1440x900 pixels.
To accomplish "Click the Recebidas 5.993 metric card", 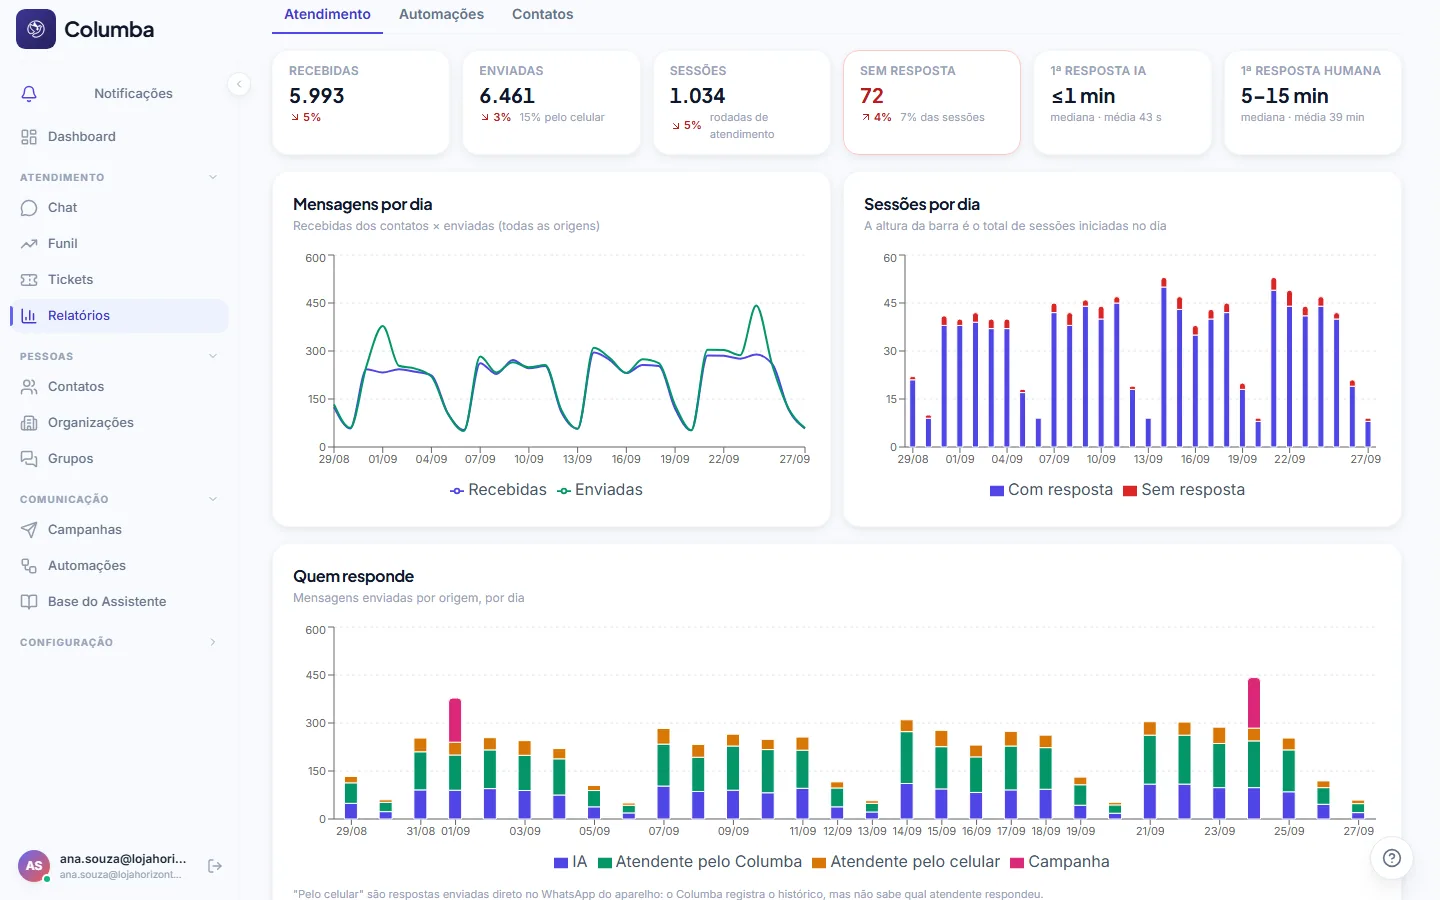I will (x=361, y=103).
